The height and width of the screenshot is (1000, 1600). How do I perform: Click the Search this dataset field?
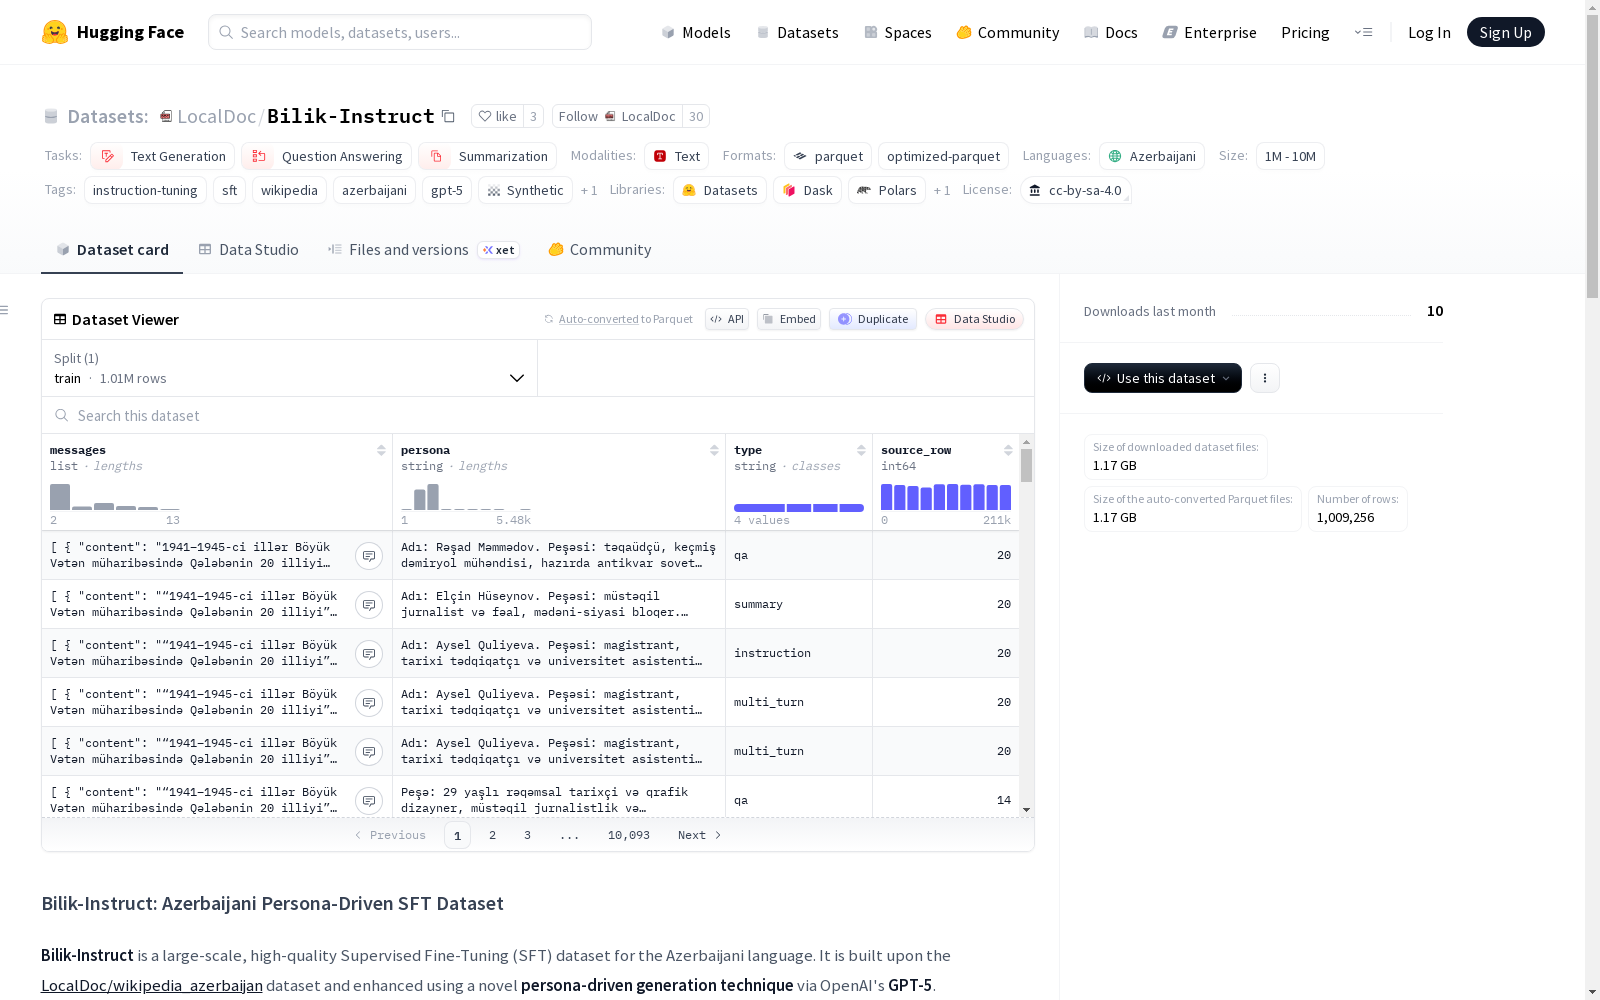tap(538, 415)
